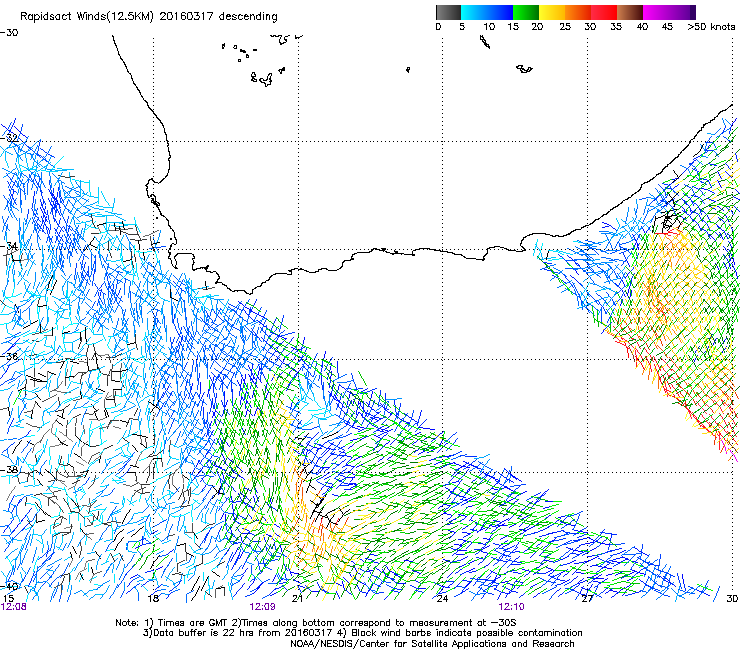Click the 'Rapidsact Winds(12.5KM) 20160317 descending' title
The height and width of the screenshot is (650, 740).
pyautogui.click(x=149, y=17)
